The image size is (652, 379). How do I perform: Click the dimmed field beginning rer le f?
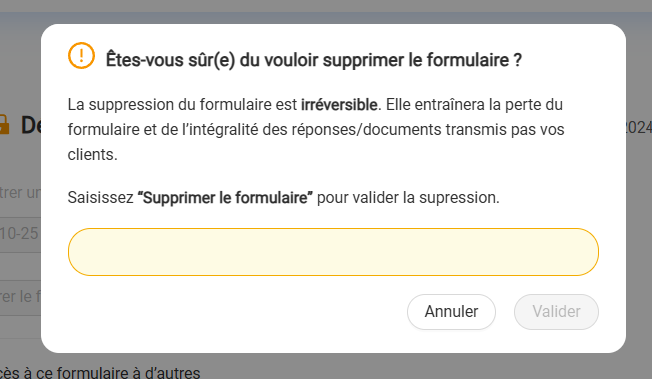tap(20, 297)
